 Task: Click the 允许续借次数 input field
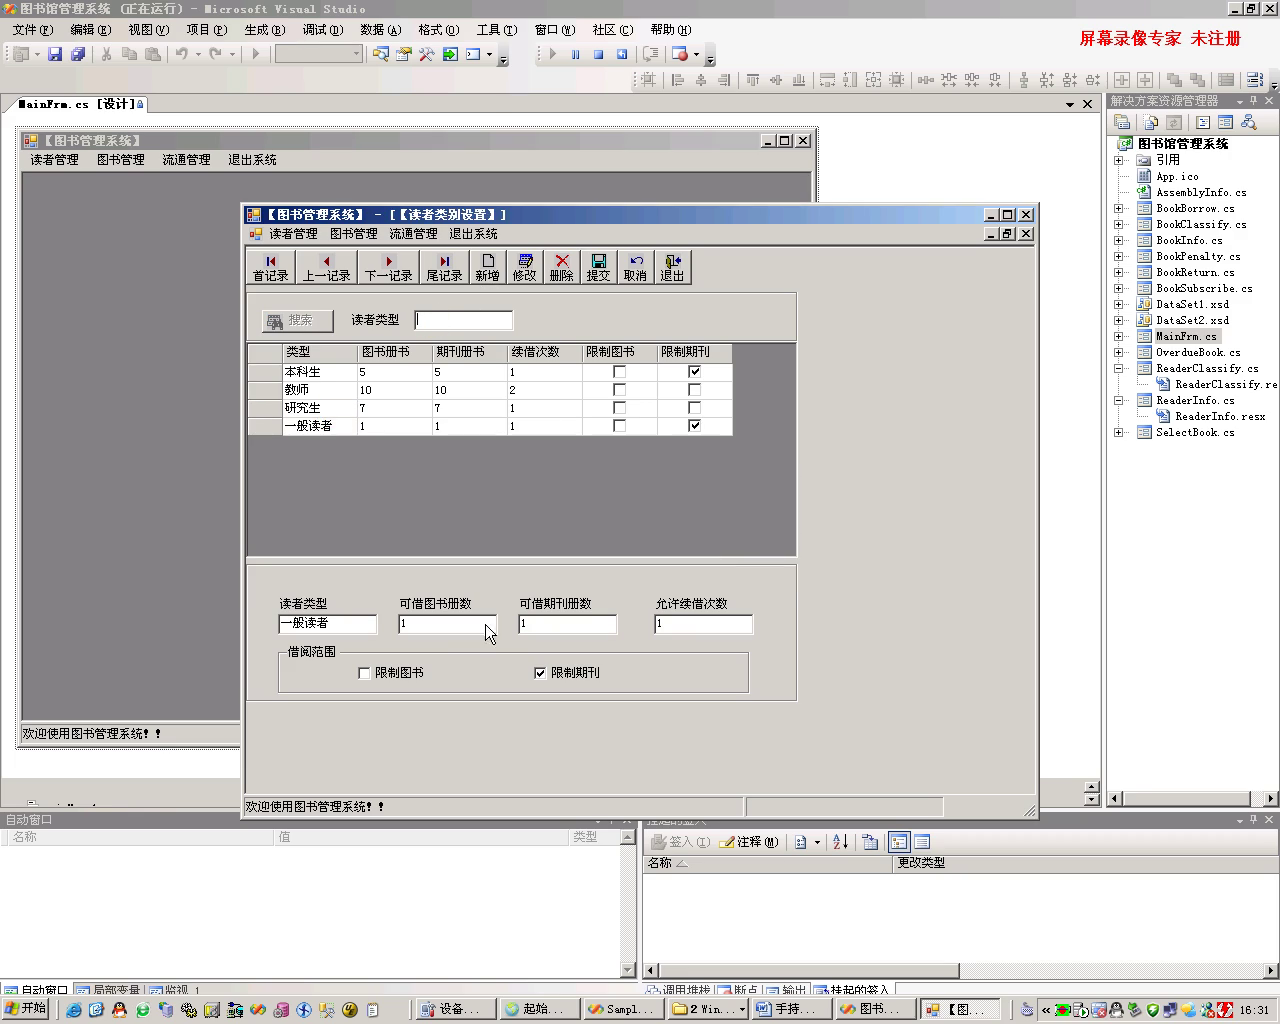[x=703, y=624]
